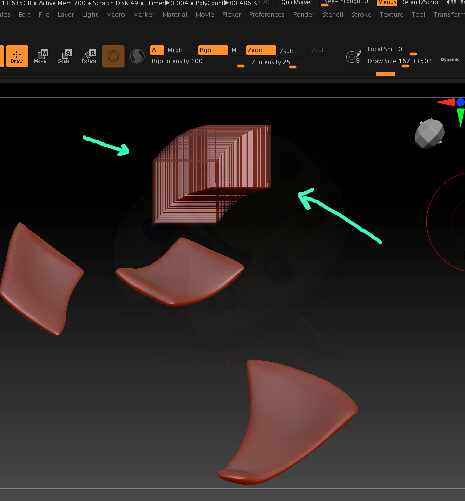Viewport: 465px width, 501px height.
Task: Adjust the Focal Shift slider
Action: pos(392,50)
